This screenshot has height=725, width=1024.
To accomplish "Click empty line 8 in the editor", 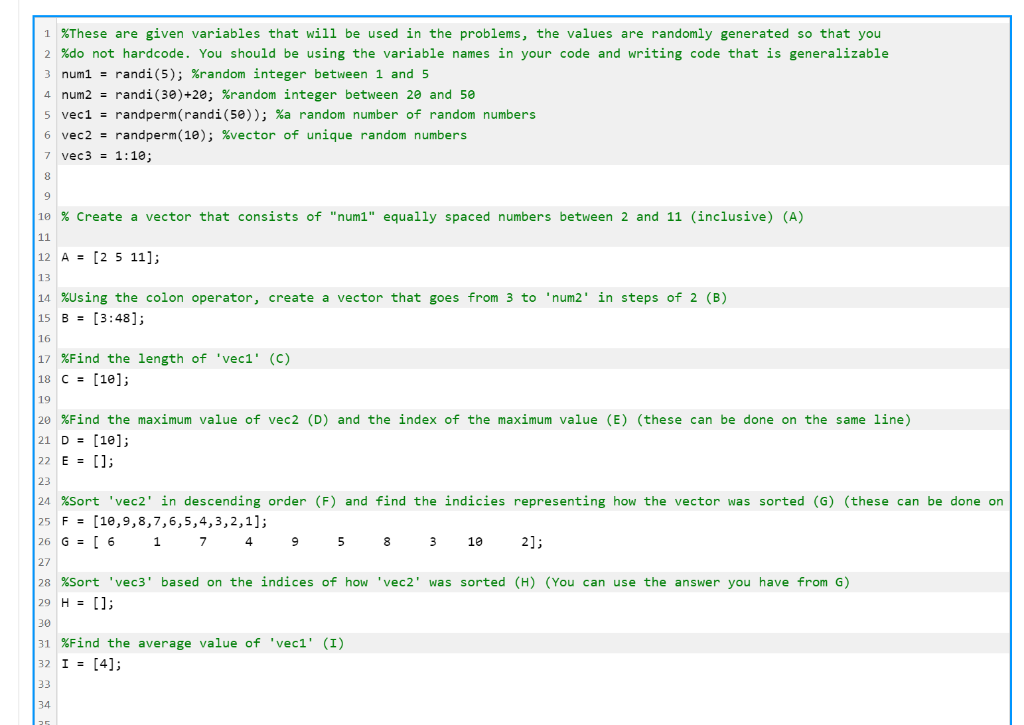I will pyautogui.click(x=200, y=176).
